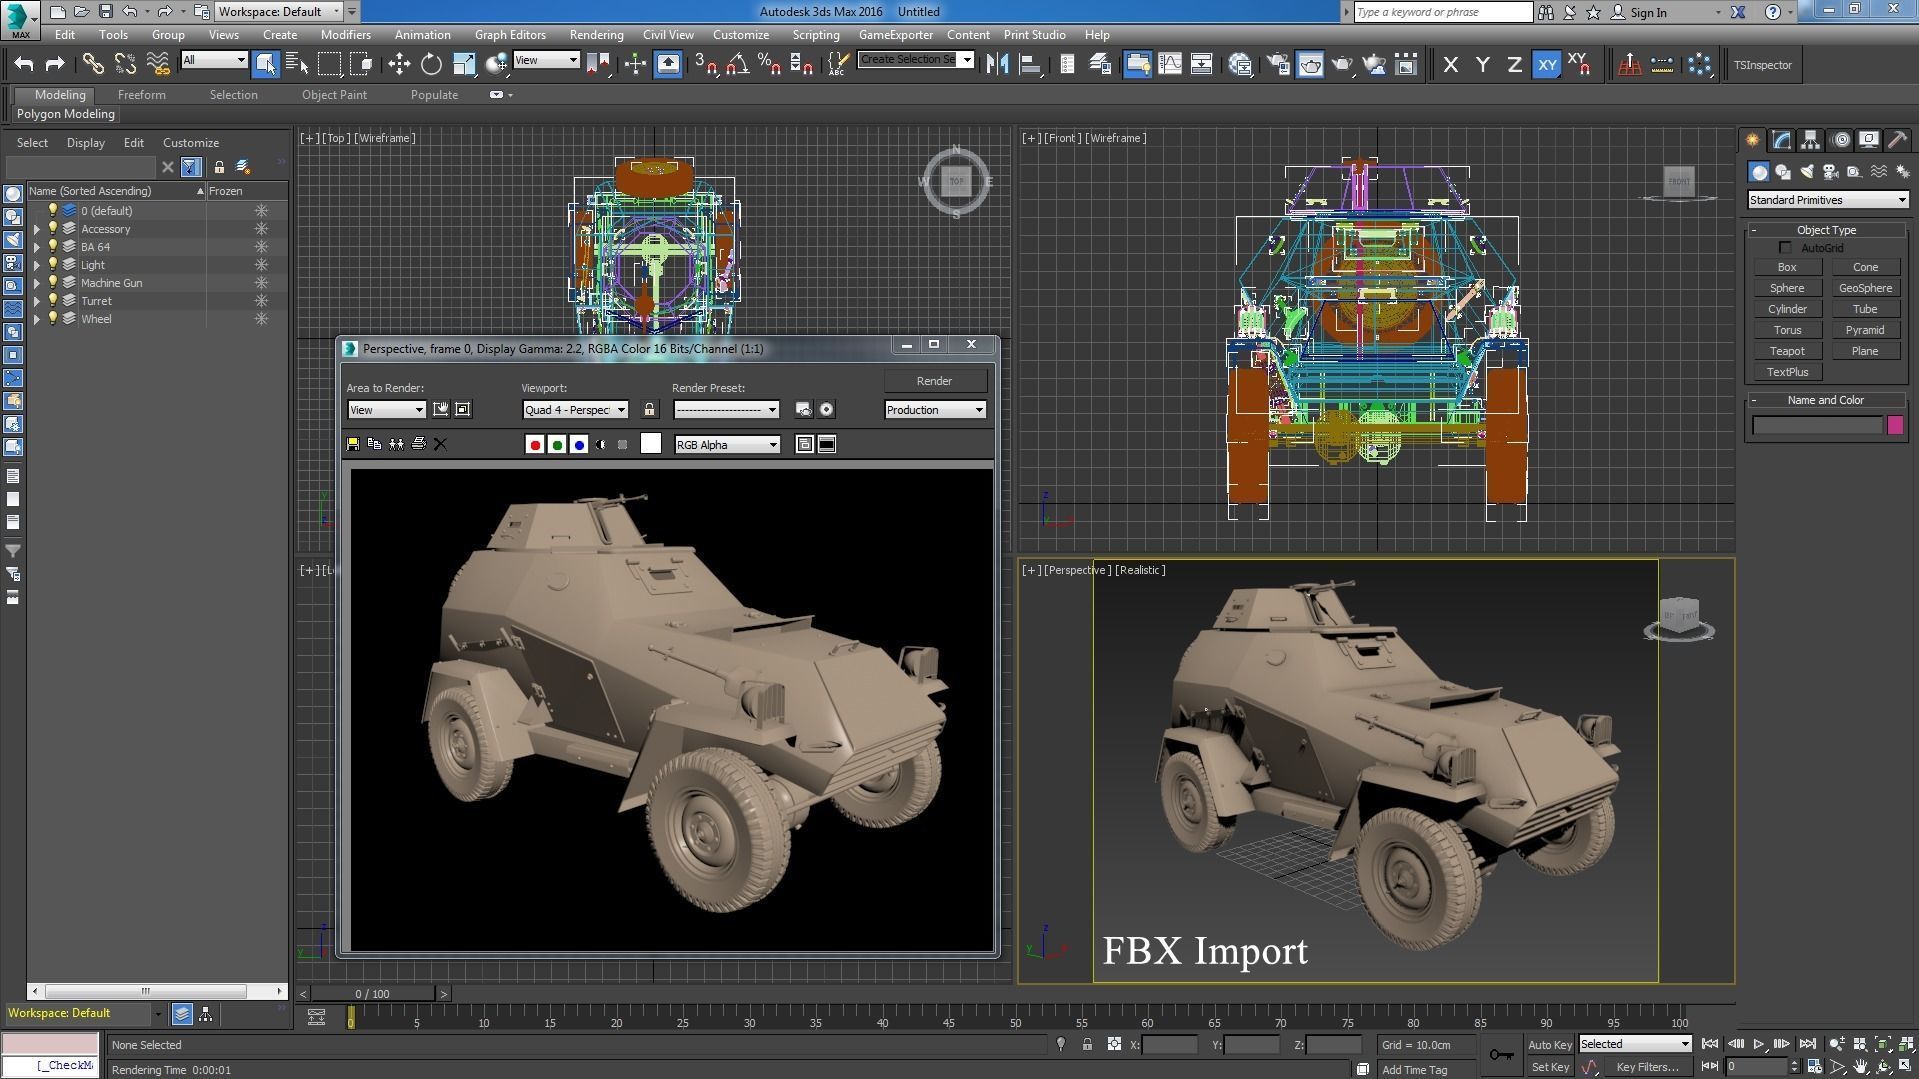Expand the BA 64 layer
The width and height of the screenshot is (1919, 1079).
37,247
